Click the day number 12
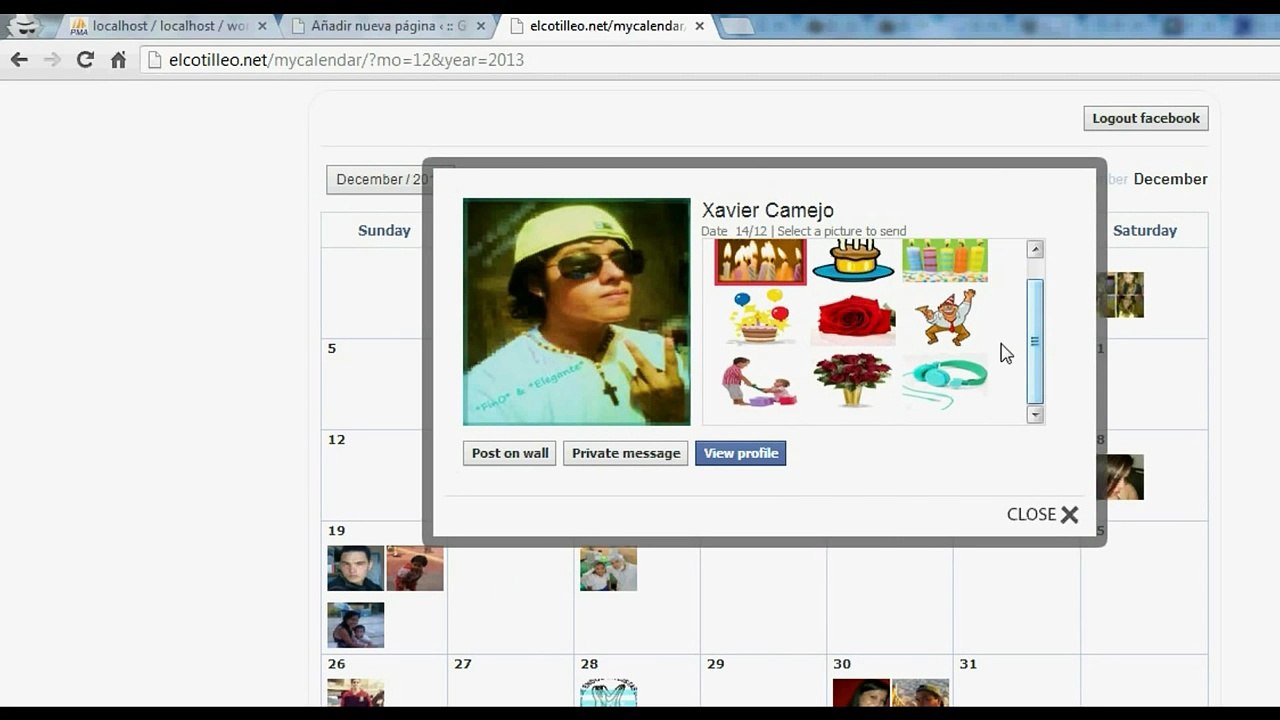 coord(336,440)
